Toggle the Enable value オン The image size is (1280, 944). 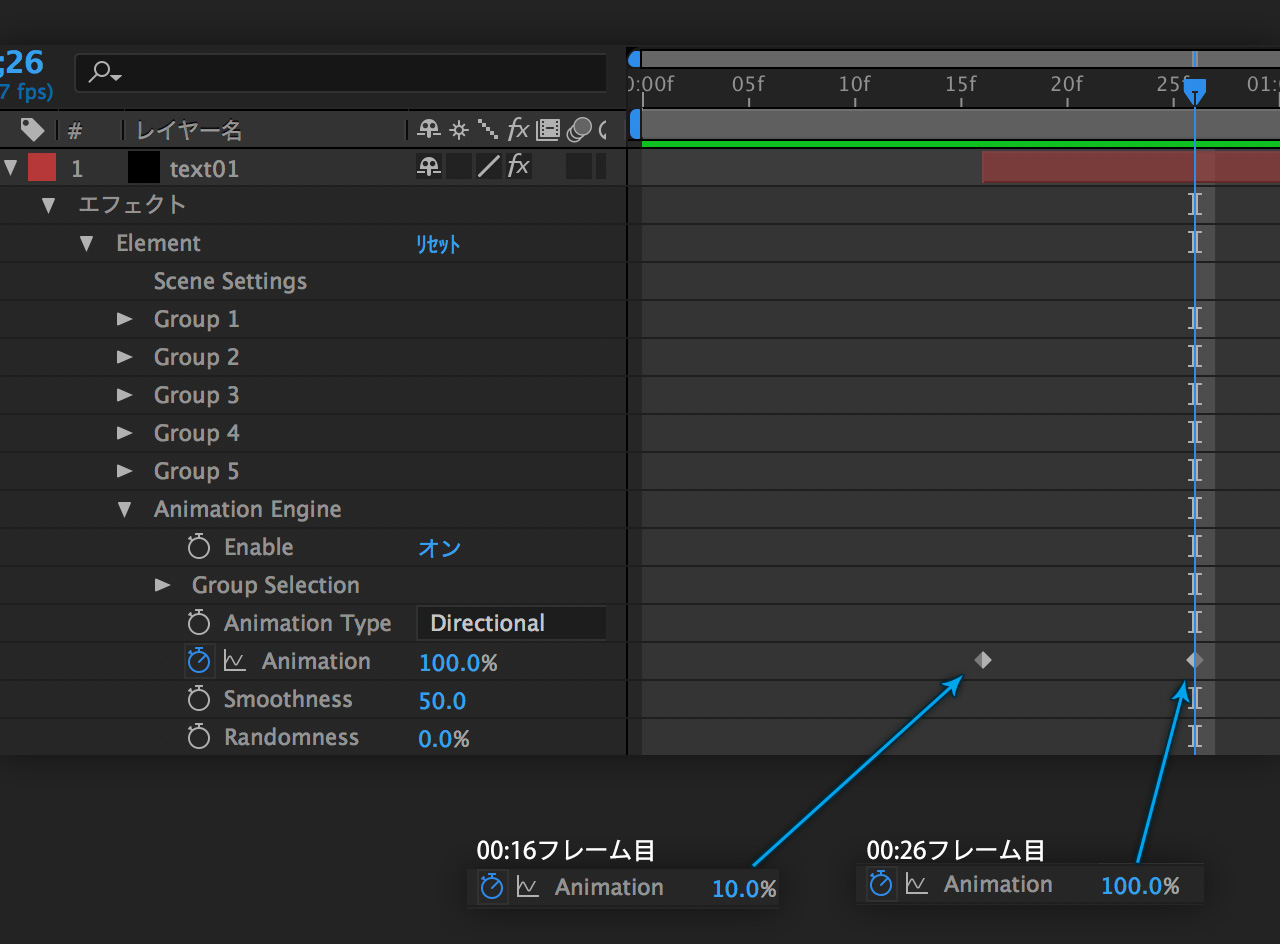[x=439, y=548]
